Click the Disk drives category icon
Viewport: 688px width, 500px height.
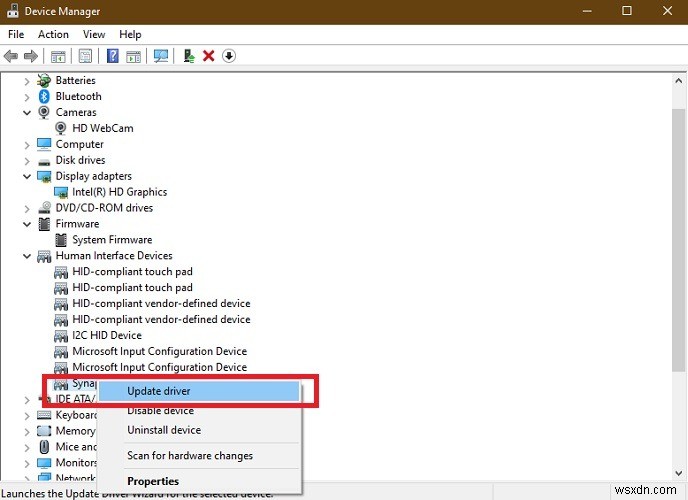(x=44, y=161)
